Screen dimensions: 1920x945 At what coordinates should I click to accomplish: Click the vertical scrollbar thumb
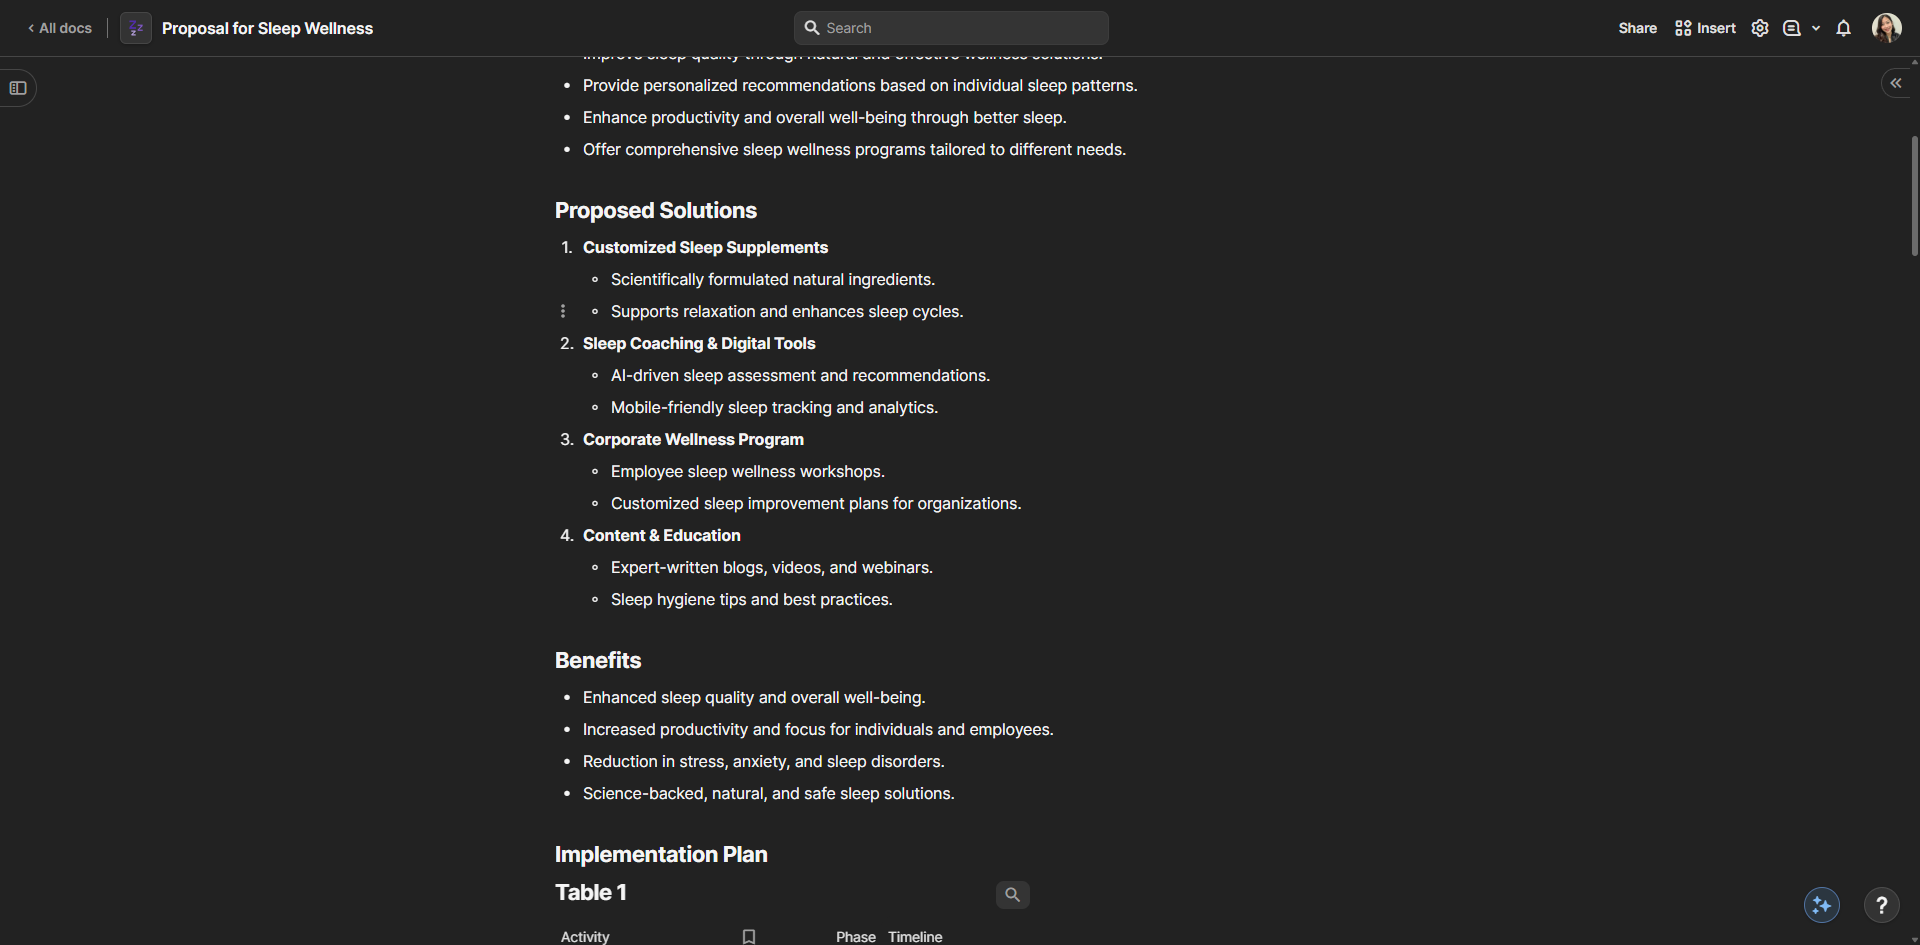tap(1914, 195)
